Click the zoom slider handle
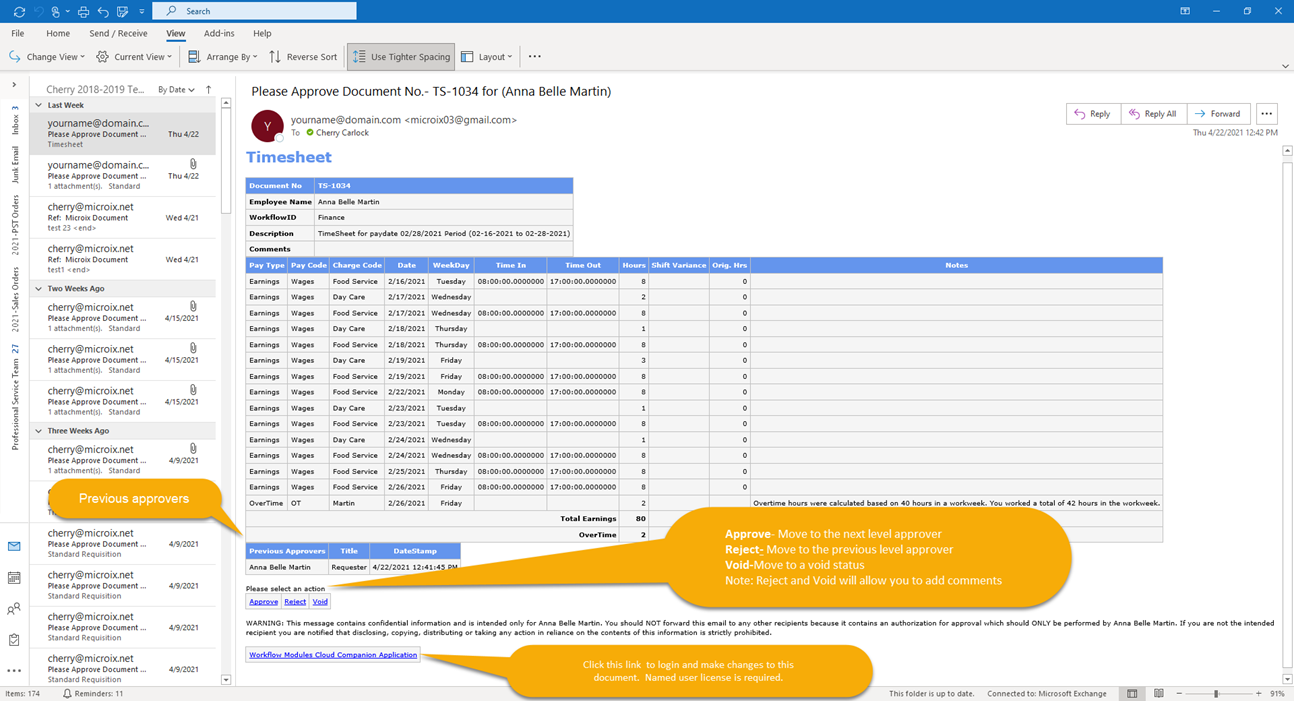Image resolution: width=1294 pixels, height=701 pixels. pos(1216,693)
